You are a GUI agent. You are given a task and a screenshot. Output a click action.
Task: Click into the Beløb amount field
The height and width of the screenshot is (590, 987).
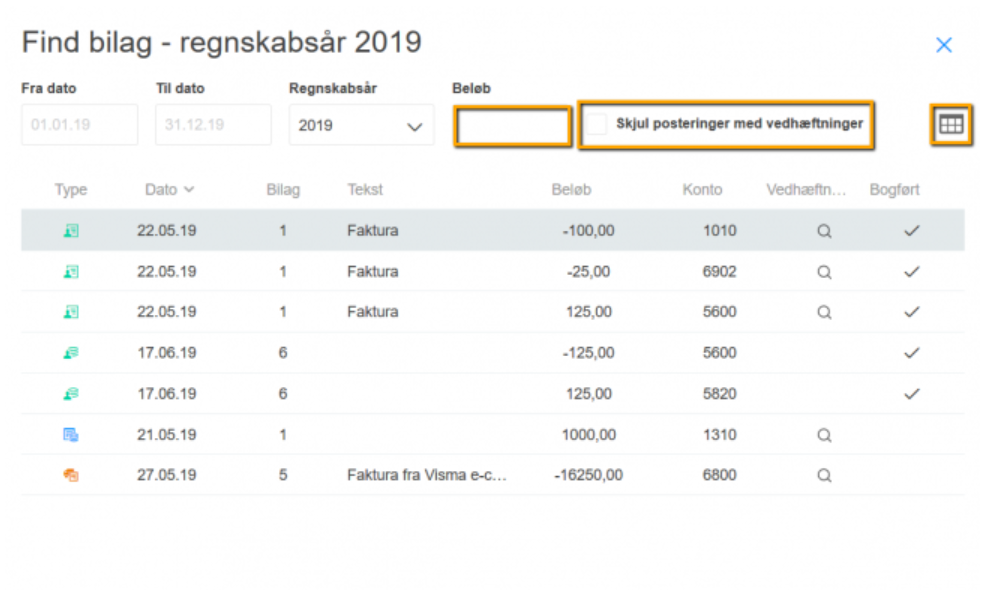click(x=513, y=127)
